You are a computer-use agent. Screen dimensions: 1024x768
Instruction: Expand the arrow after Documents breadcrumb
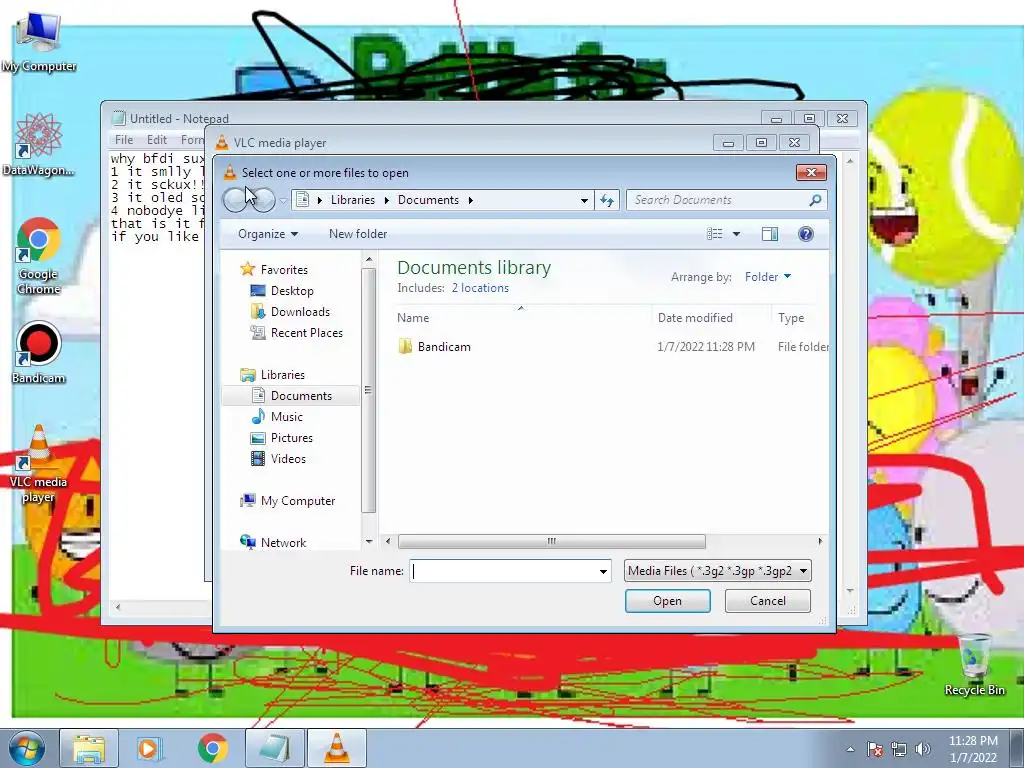pos(470,200)
